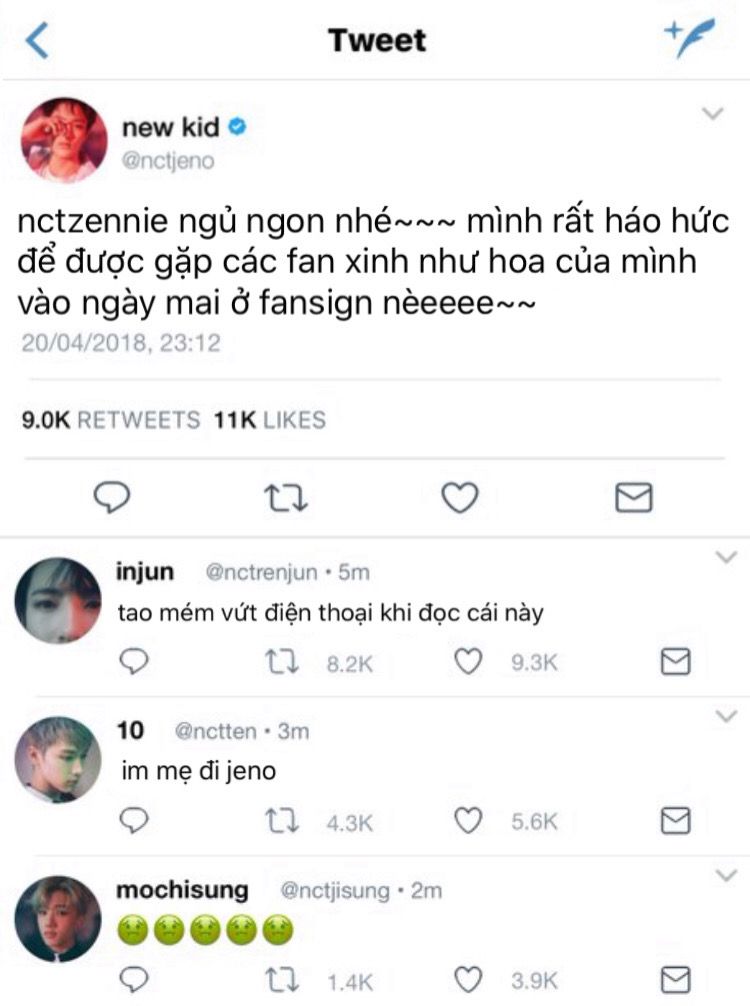Like the main tweet with the heart icon
Viewport: 750px width, 1006px height.
point(460,497)
